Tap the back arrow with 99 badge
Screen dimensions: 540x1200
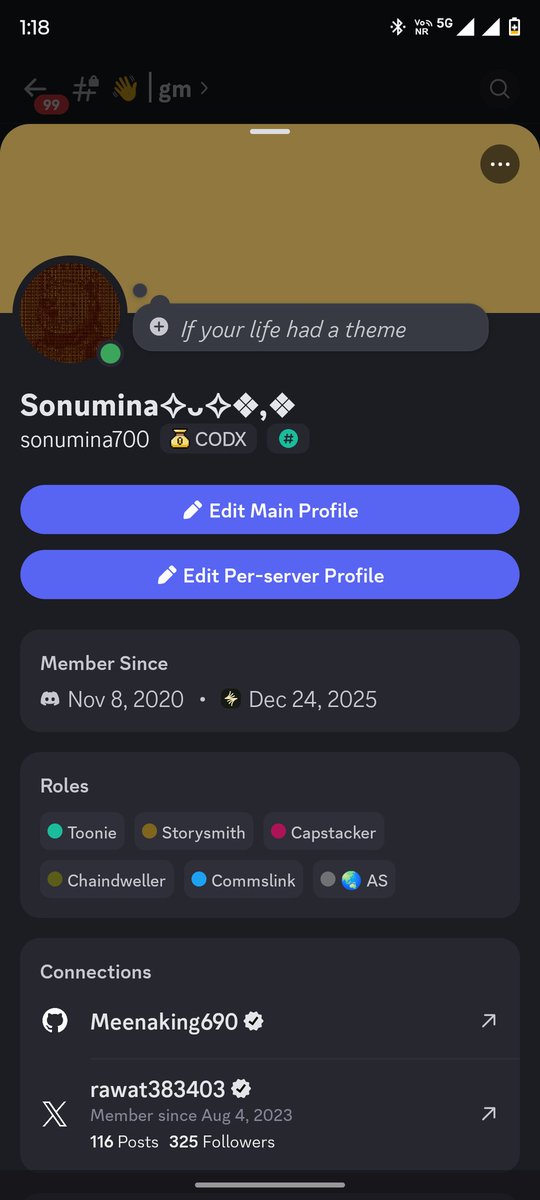(38, 91)
